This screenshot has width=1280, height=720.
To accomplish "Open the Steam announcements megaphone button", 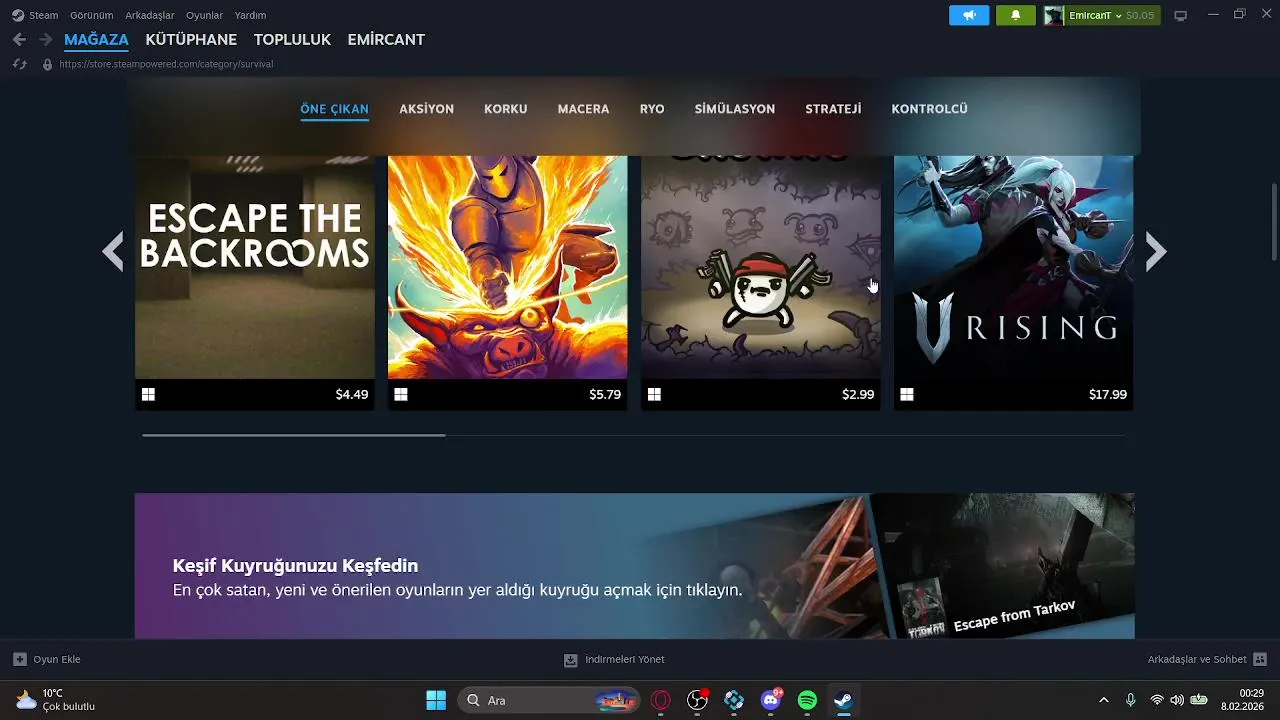I will click(969, 15).
